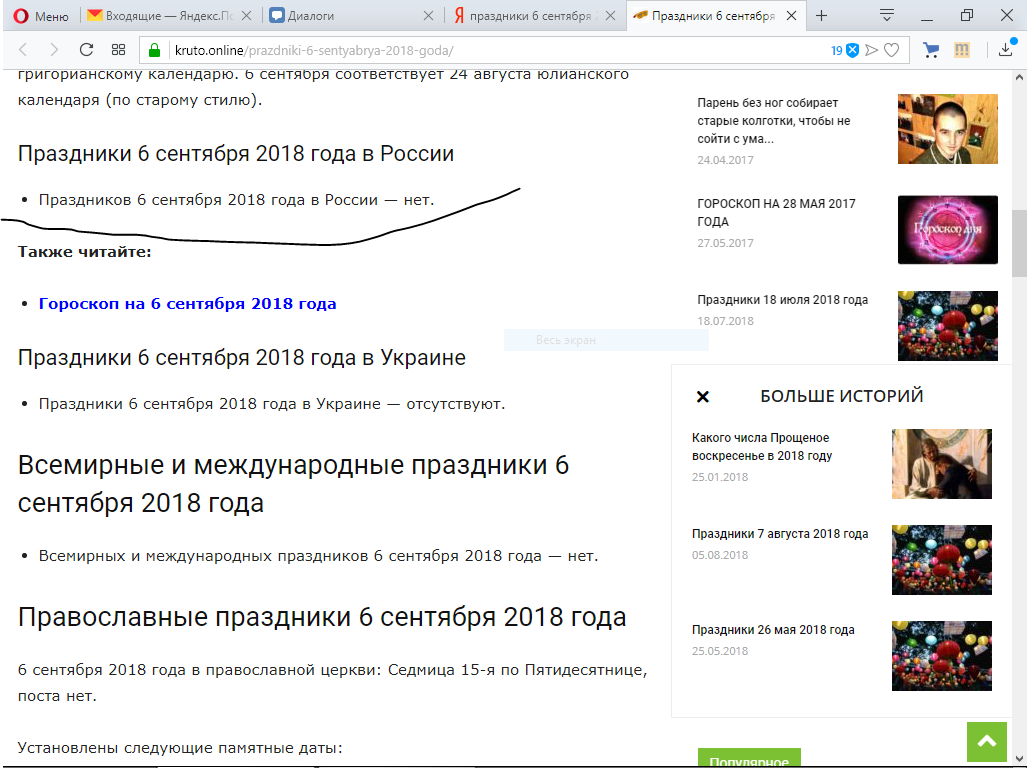Add page to bookmarks with heart icon
This screenshot has height=768, width=1027.
pos(891,50)
